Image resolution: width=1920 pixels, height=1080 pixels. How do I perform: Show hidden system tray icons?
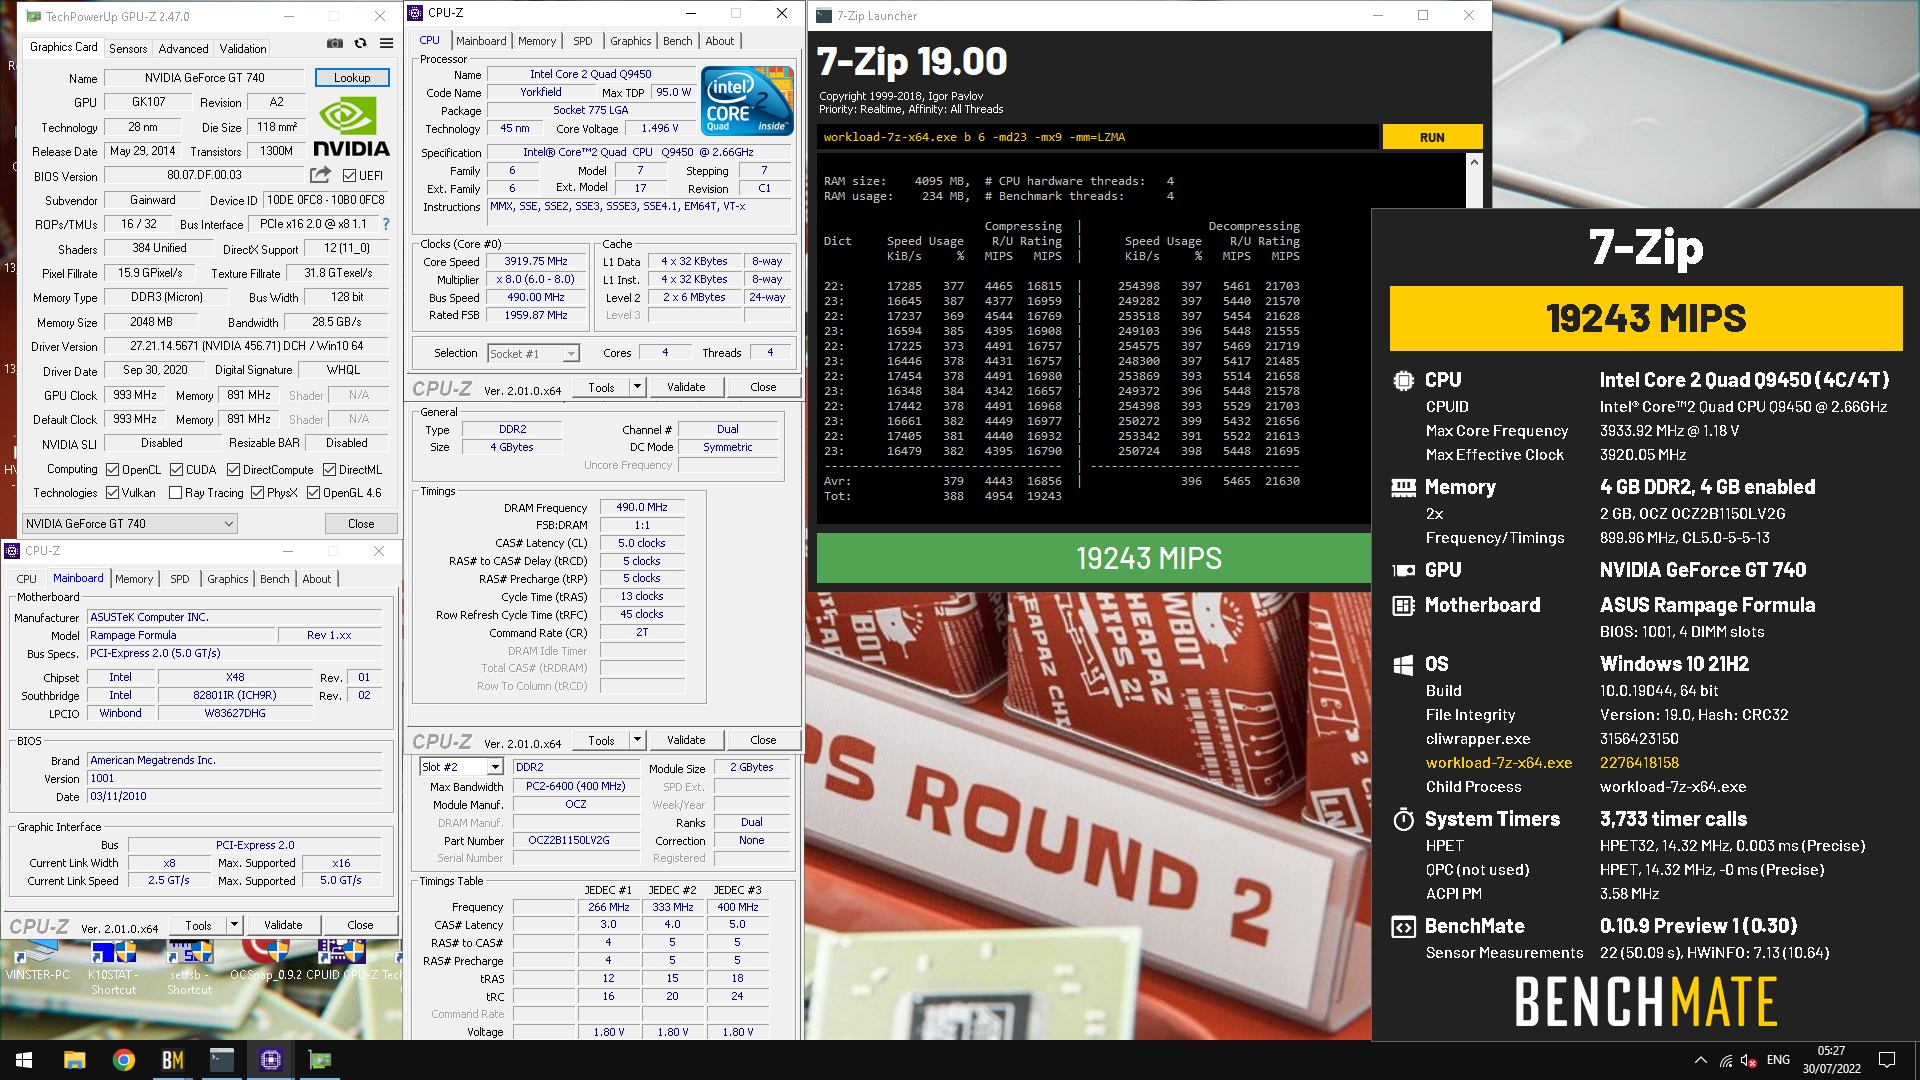tap(1700, 1060)
